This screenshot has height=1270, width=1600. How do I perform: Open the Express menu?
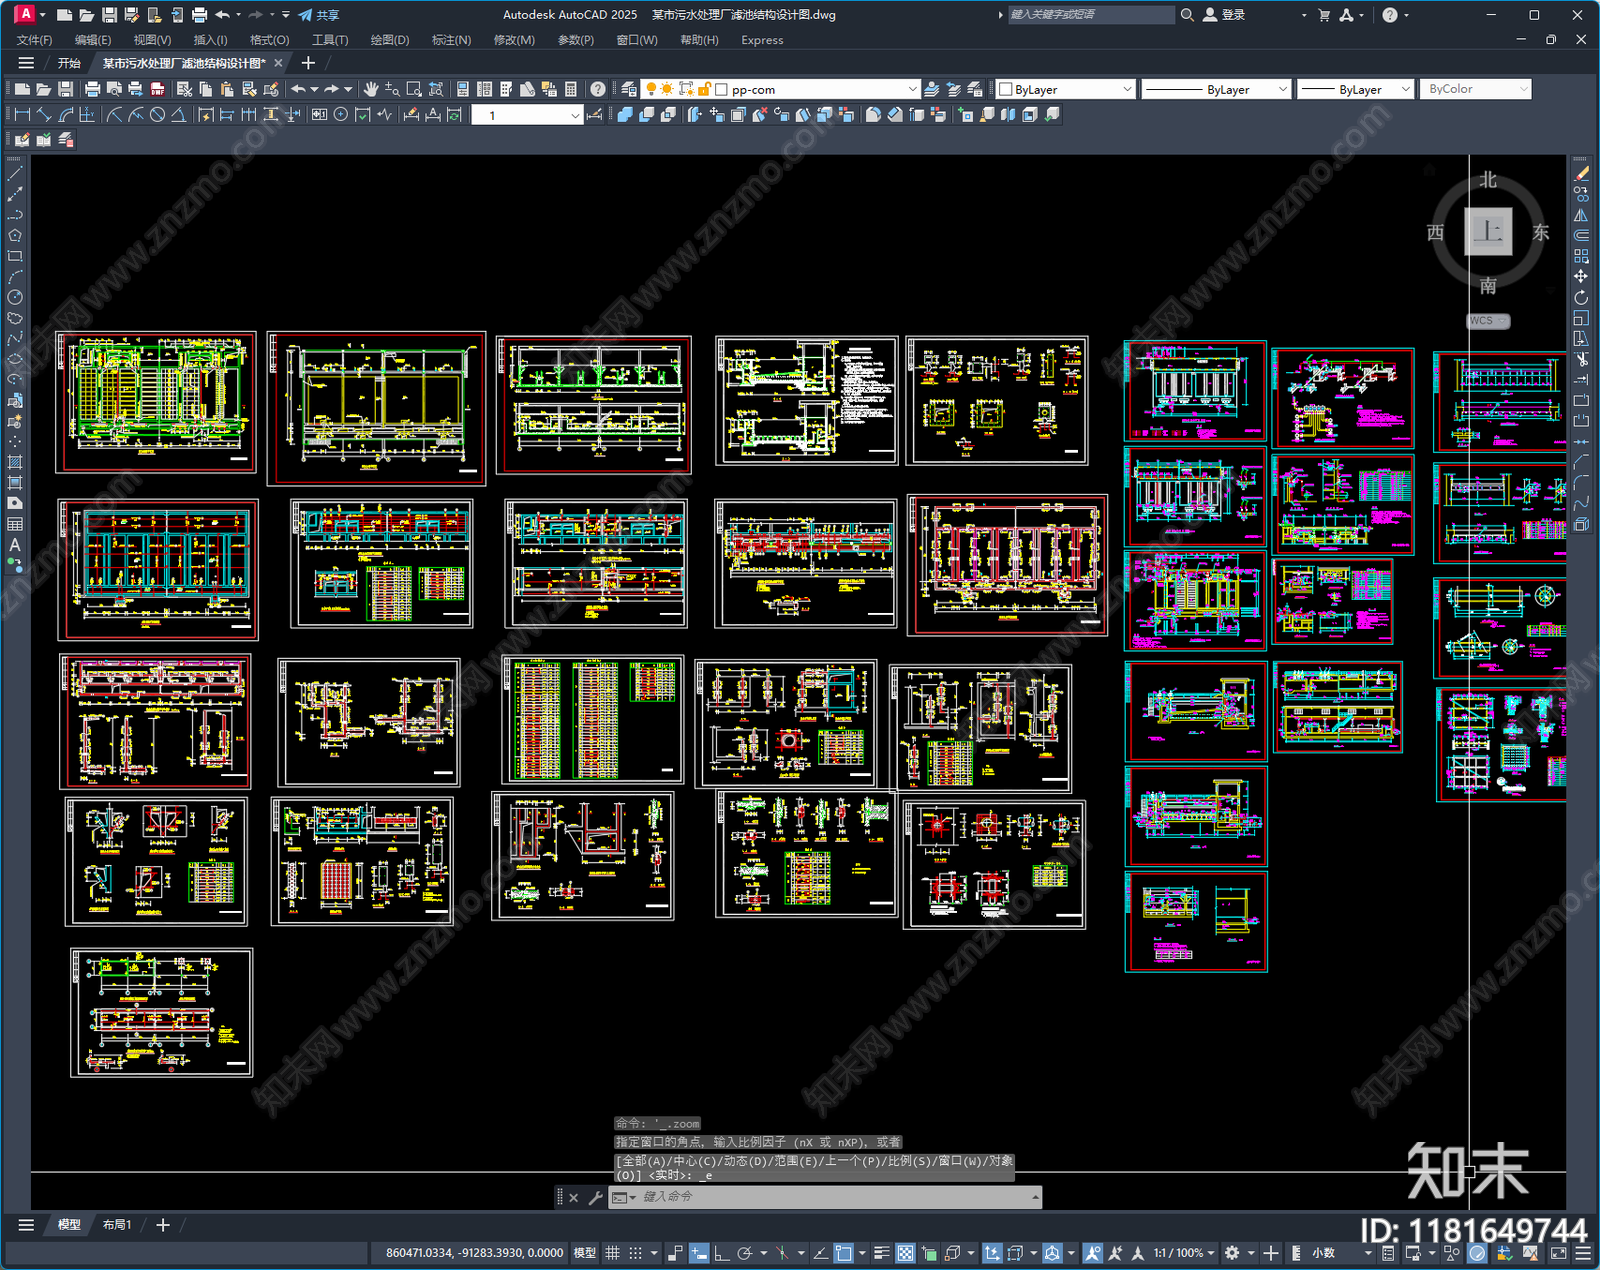click(x=762, y=40)
